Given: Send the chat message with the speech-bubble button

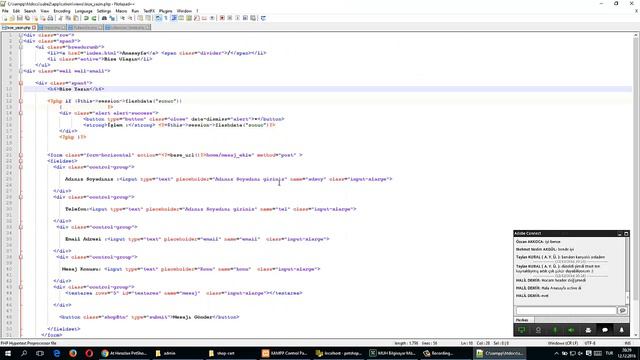Looking at the screenshot, I should coord(622,311).
